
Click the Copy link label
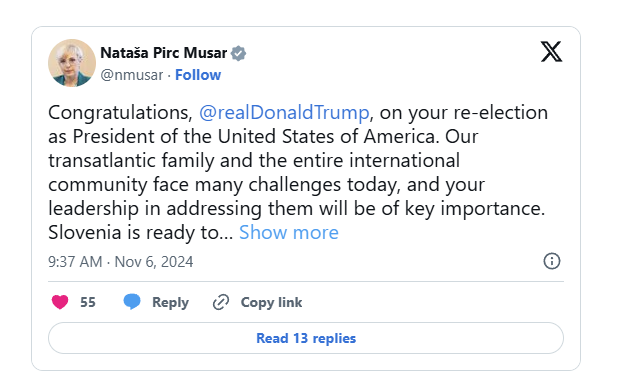(x=271, y=302)
